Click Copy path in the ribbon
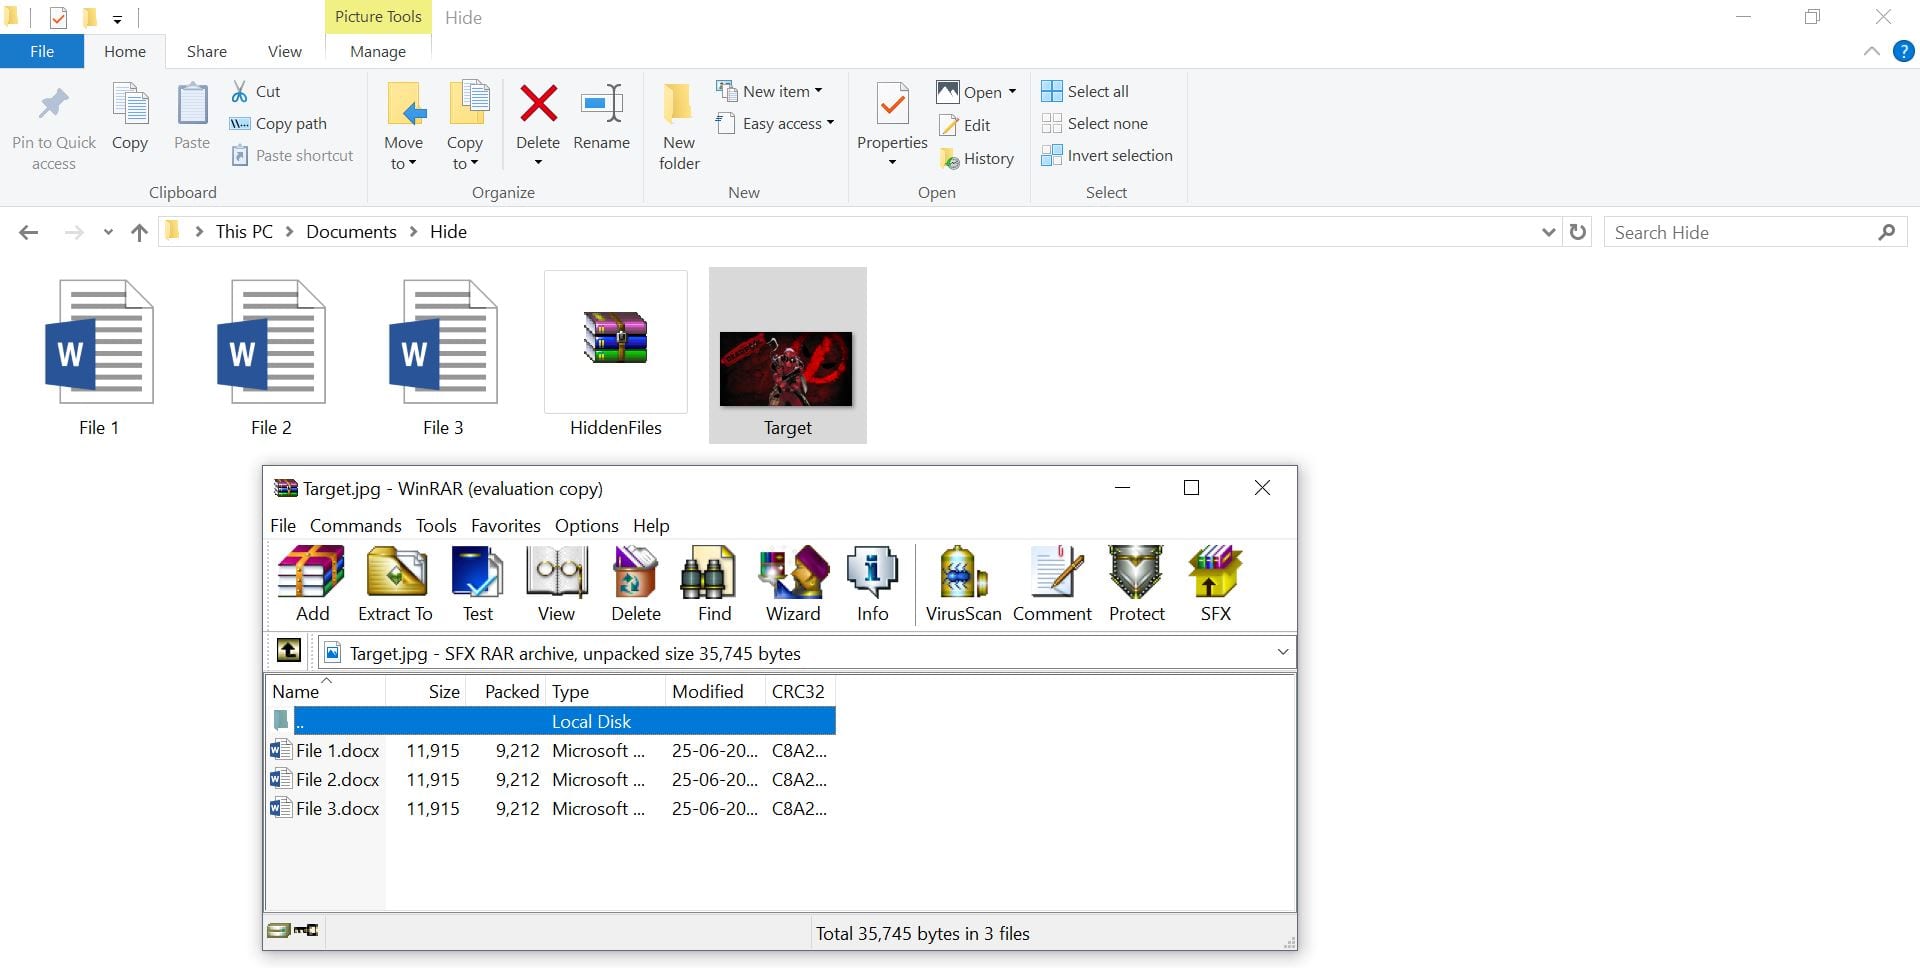The height and width of the screenshot is (968, 1920). (278, 123)
